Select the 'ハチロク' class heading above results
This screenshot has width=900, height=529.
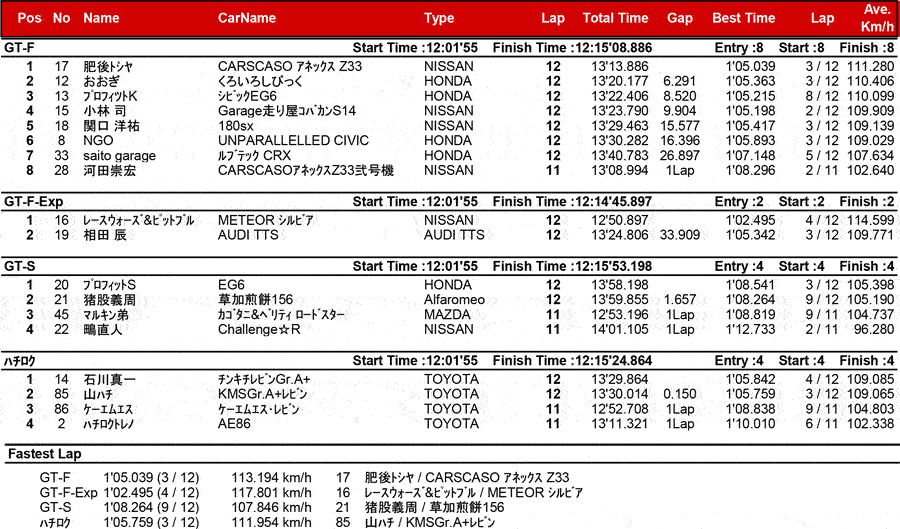(20, 361)
